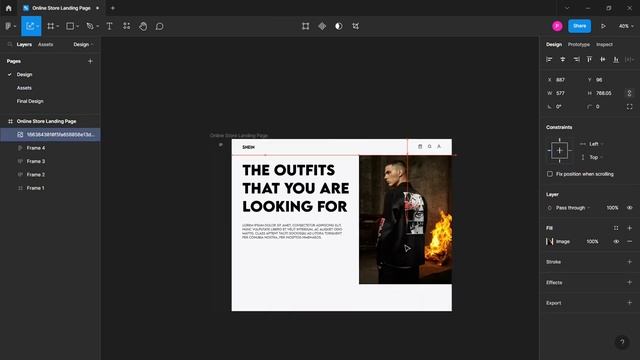This screenshot has height=360, width=640.
Task: Add a new fill with plus
Action: coord(629,228)
